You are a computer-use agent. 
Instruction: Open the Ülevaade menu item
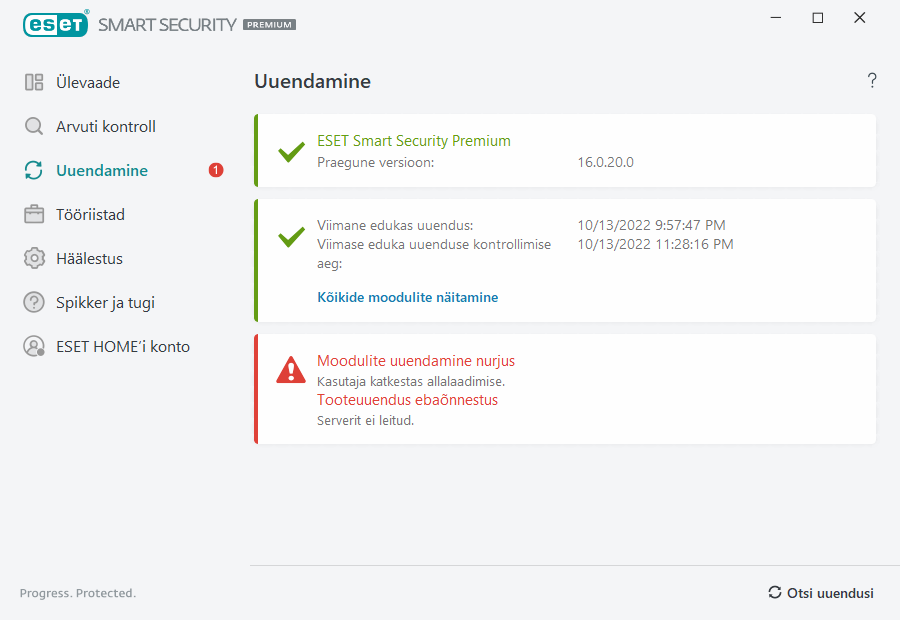88,83
